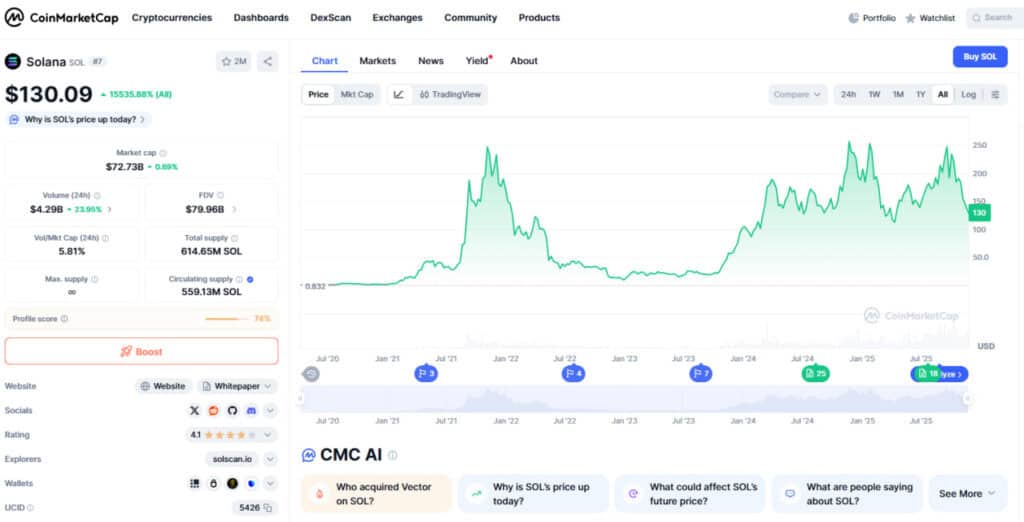This screenshot has height=522, width=1024.
Task: Set chart range to 1M
Action: pos(898,95)
